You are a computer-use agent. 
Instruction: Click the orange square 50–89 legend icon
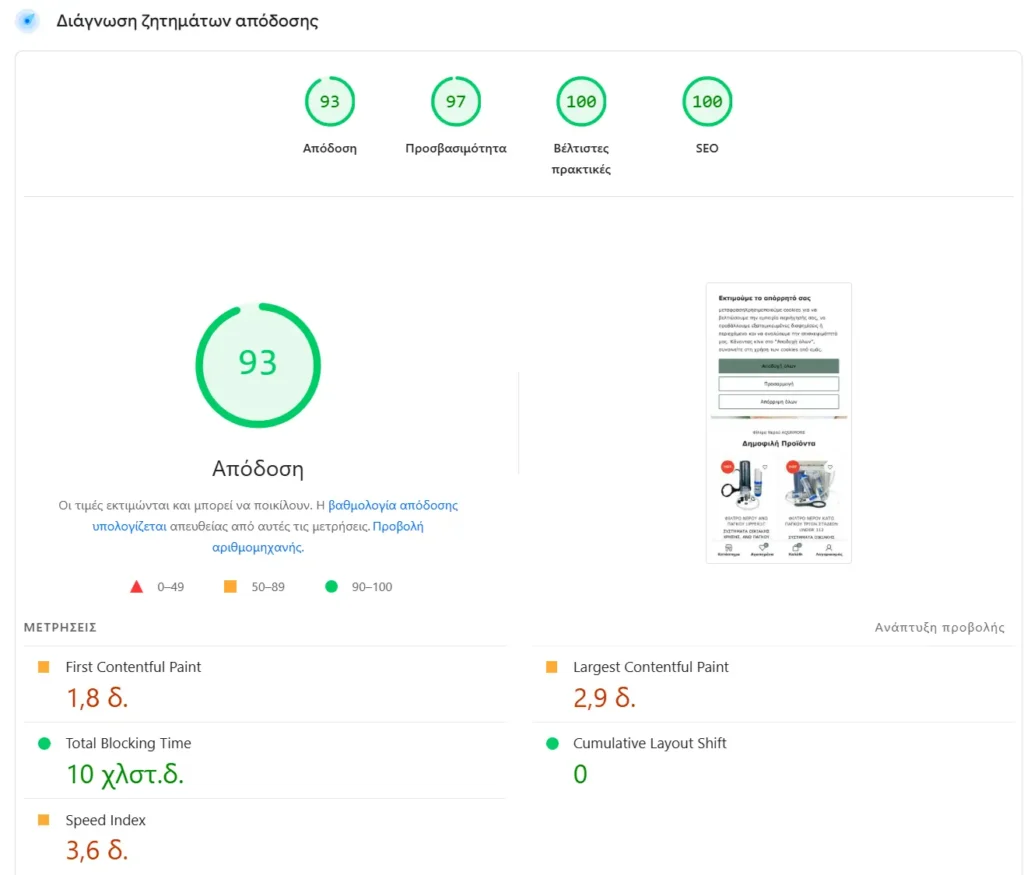click(x=231, y=587)
